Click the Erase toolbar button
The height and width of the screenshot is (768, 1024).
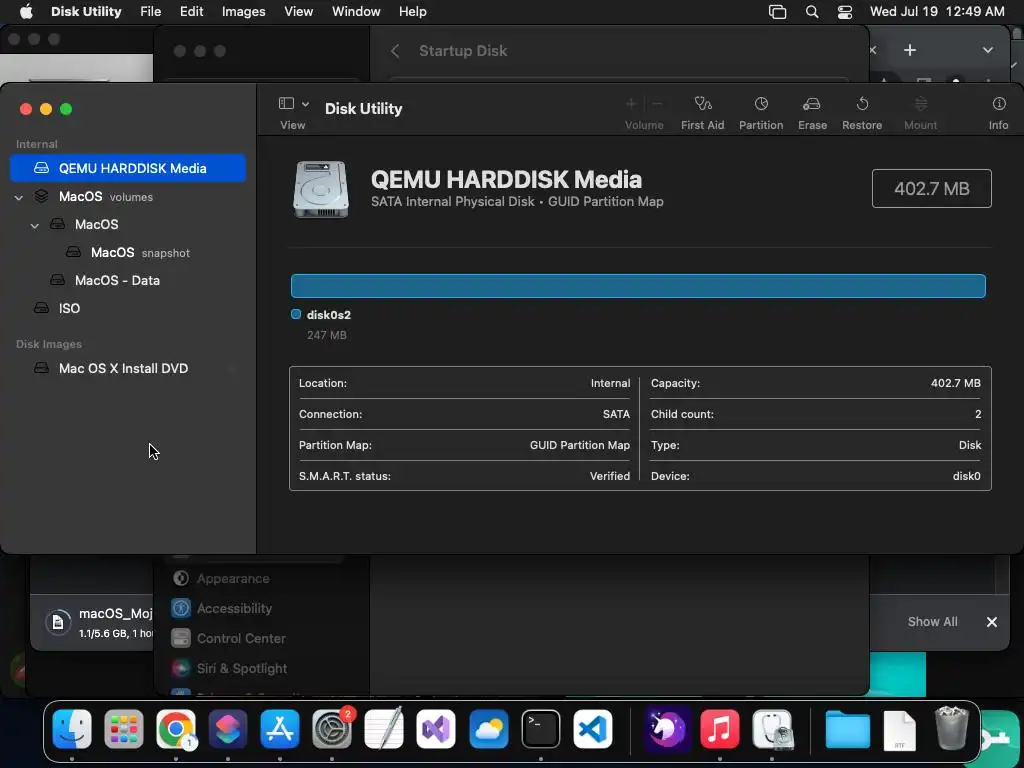point(812,113)
